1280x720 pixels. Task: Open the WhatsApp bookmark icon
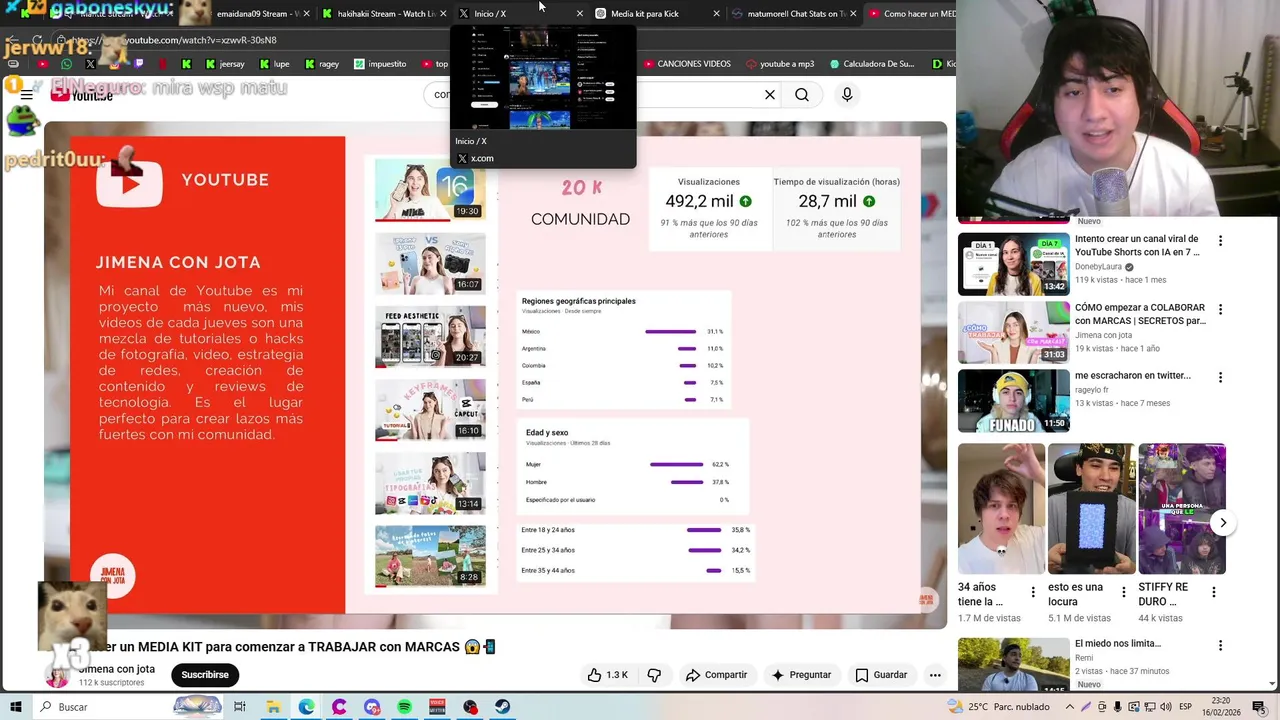click(x=66, y=64)
